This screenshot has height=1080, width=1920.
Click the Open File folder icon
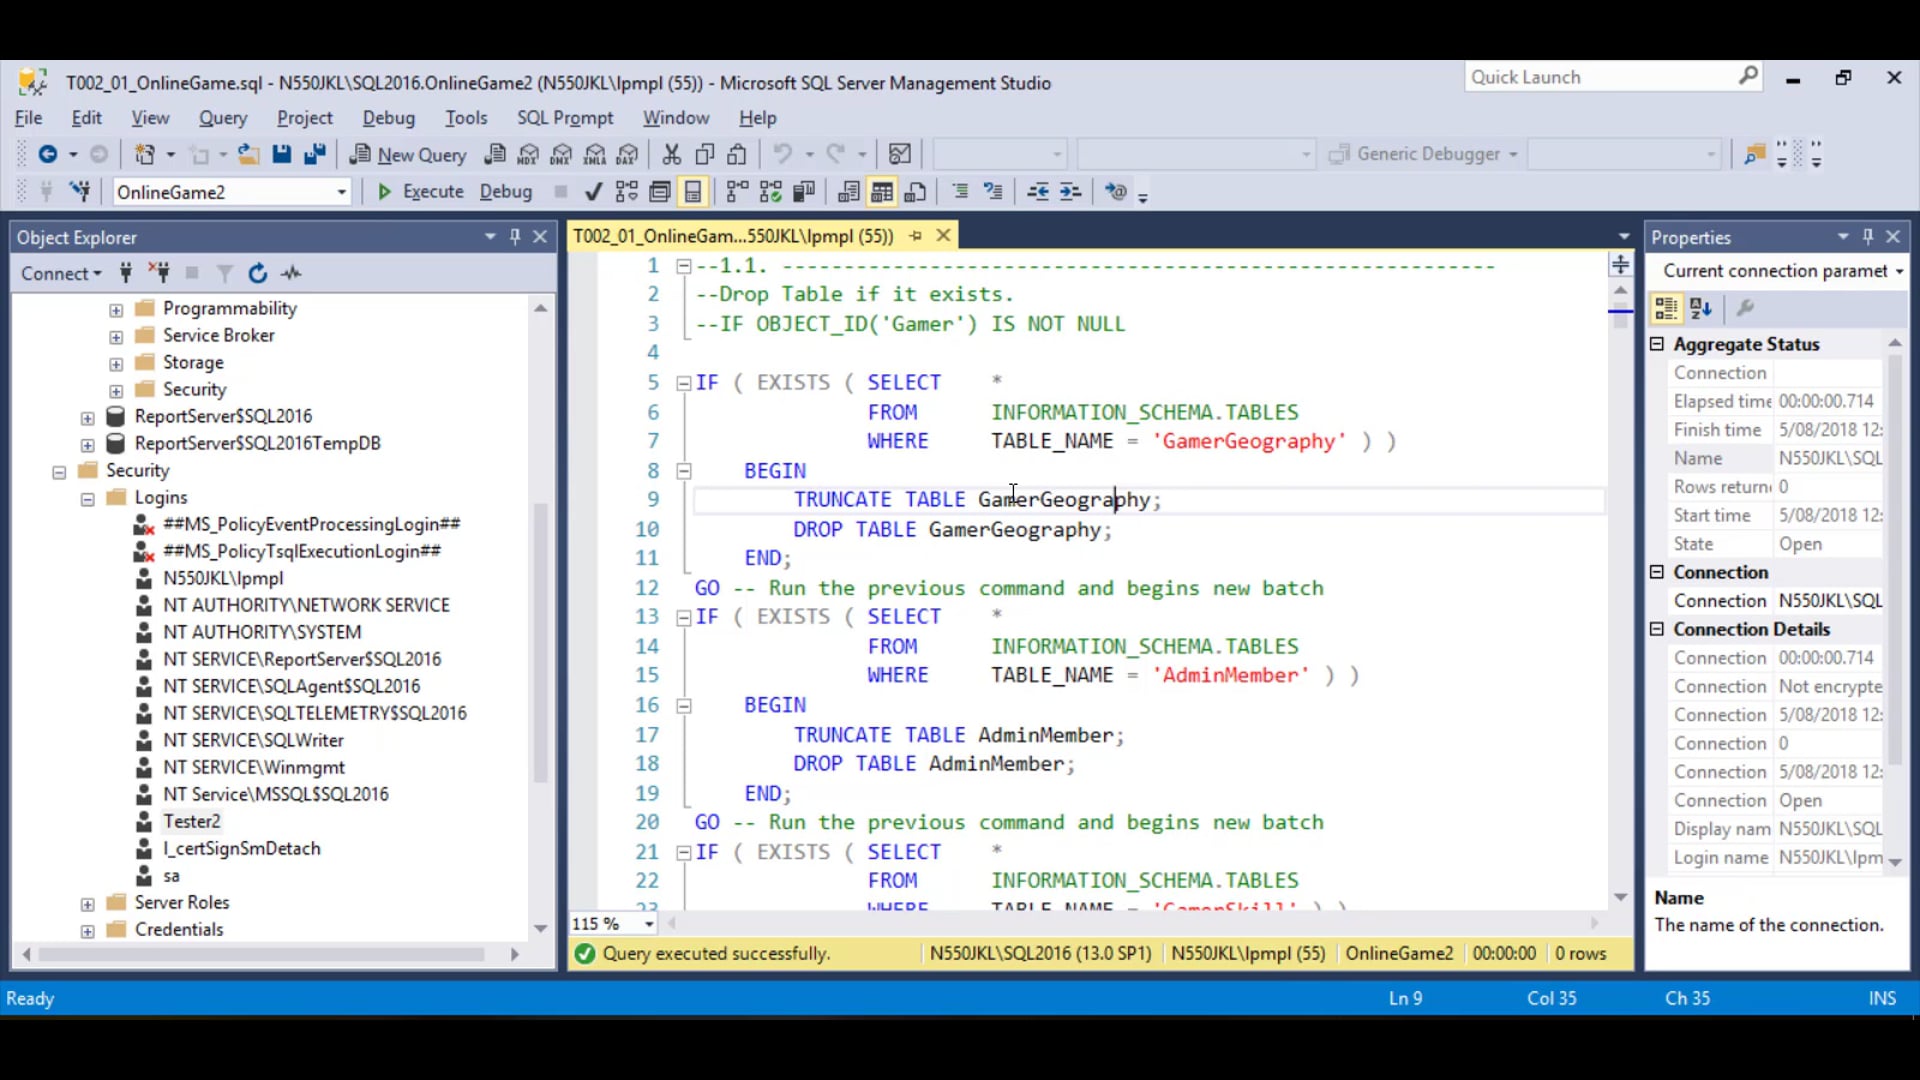pos(248,154)
